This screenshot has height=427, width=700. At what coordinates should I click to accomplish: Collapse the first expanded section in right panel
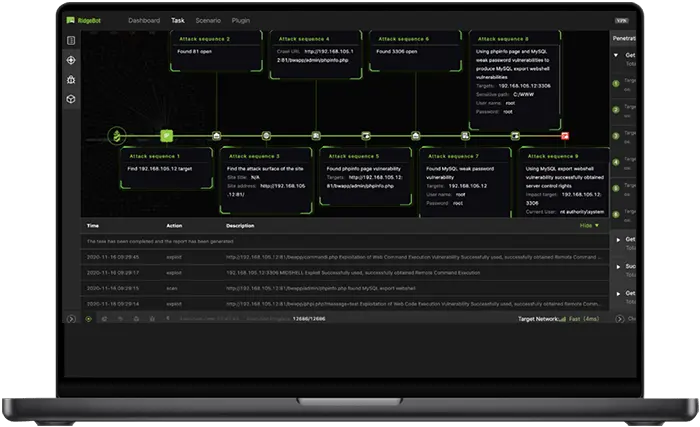pos(616,55)
